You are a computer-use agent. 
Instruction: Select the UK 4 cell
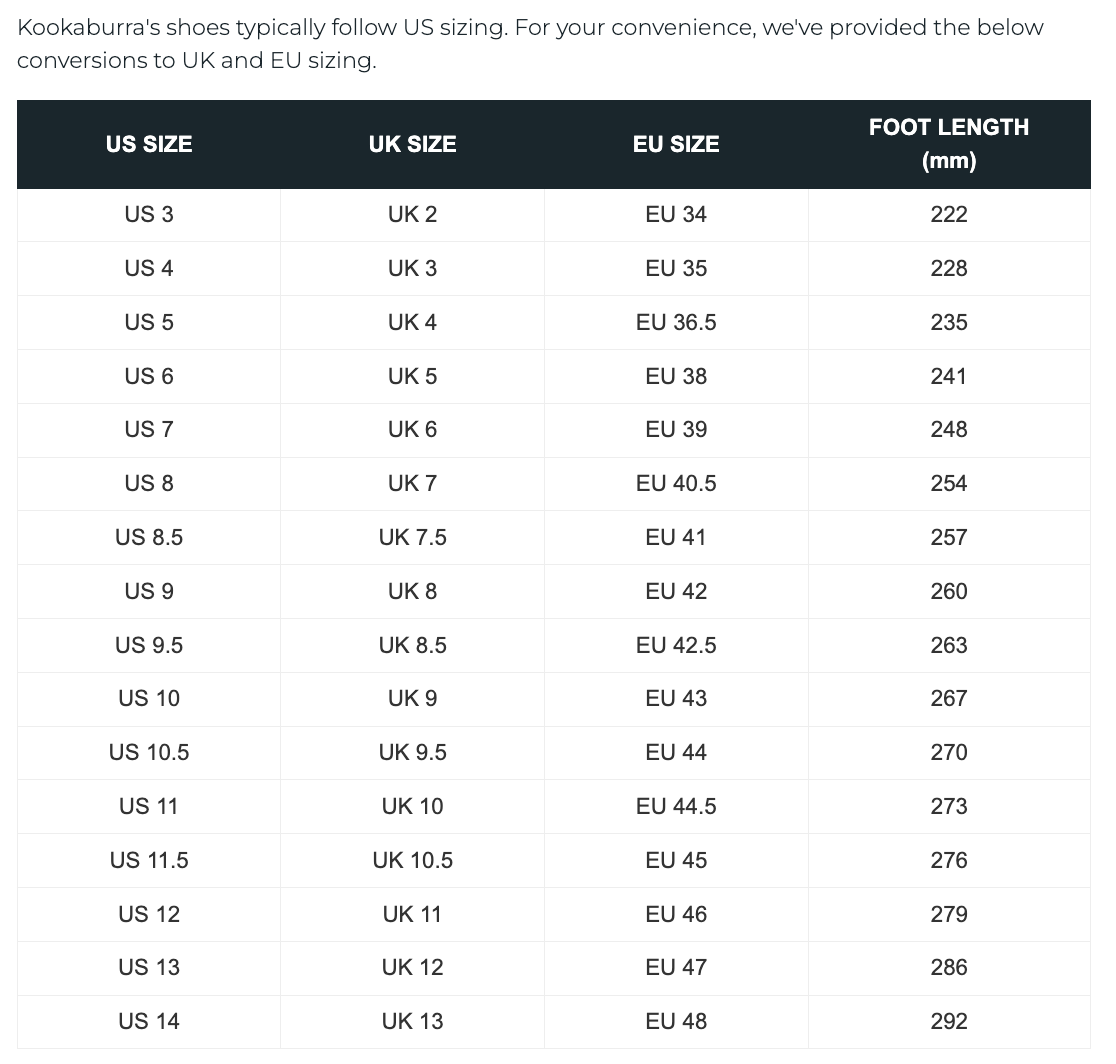412,322
